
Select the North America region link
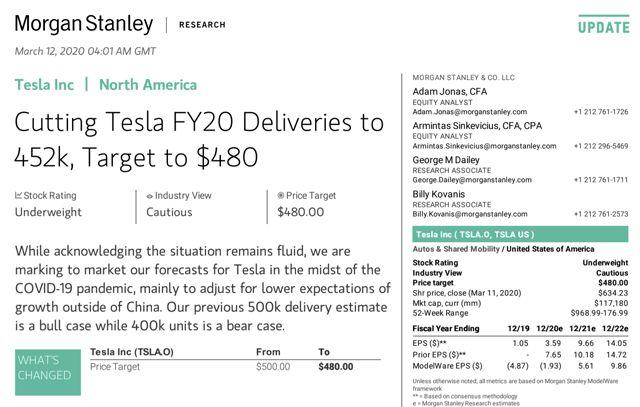(148, 85)
